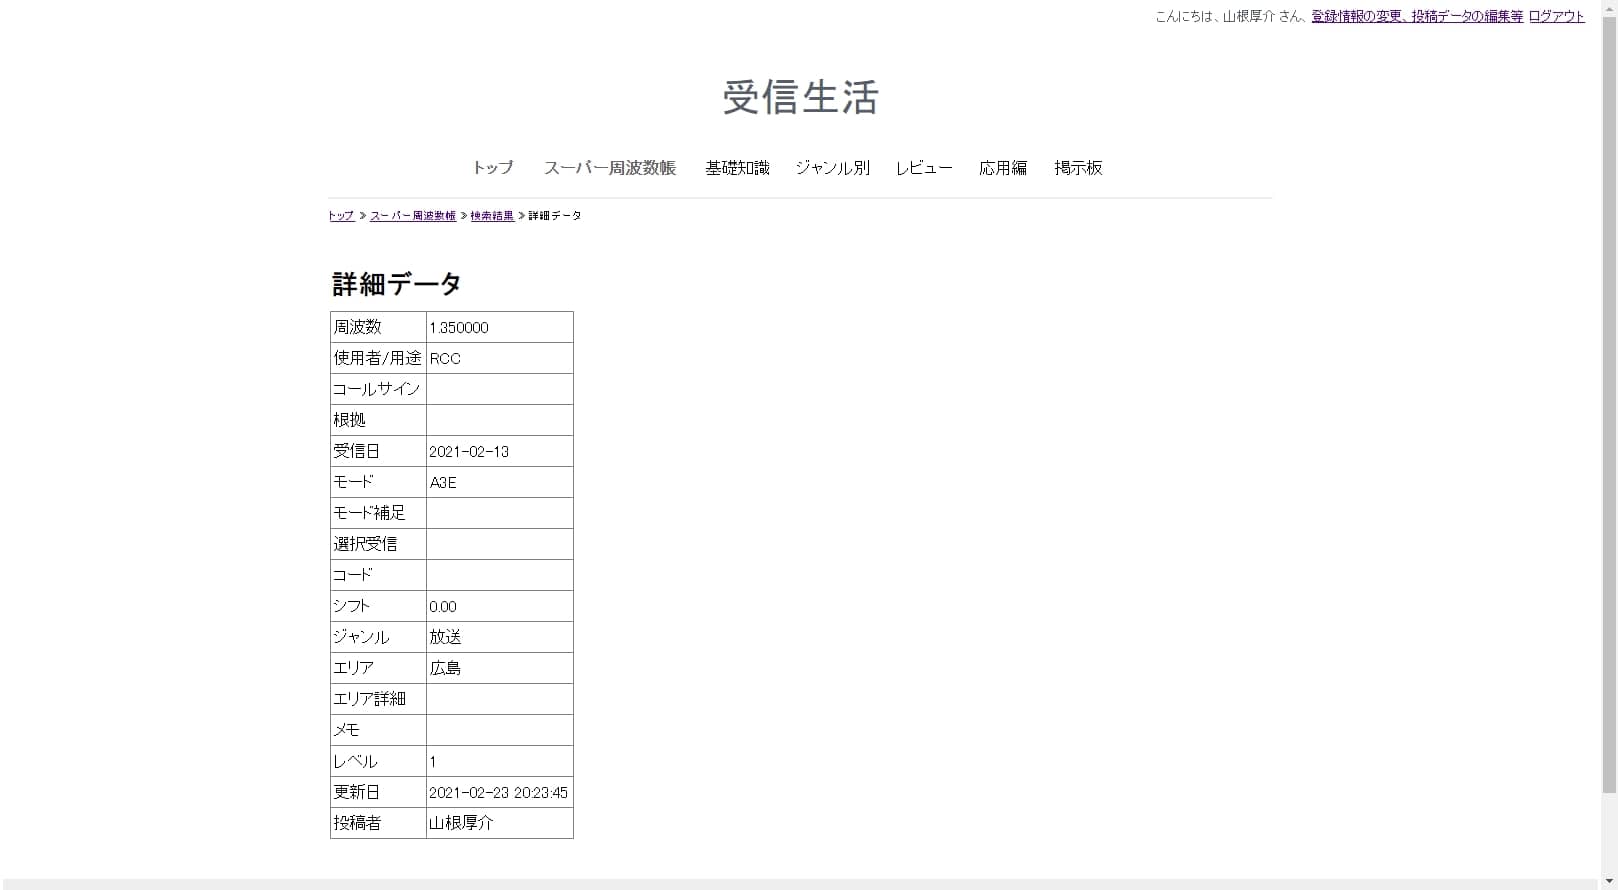Go to 応用編 navigation item
Image resolution: width=1618 pixels, height=890 pixels.
click(x=1003, y=168)
